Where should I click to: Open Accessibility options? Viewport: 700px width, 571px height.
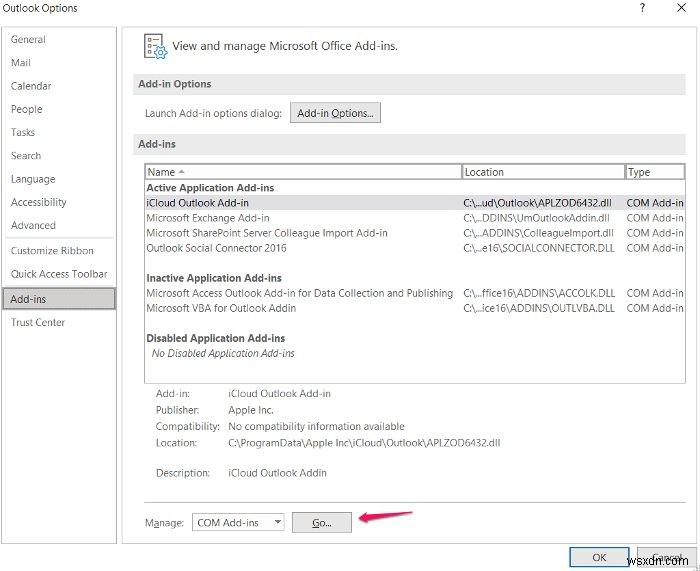point(38,202)
